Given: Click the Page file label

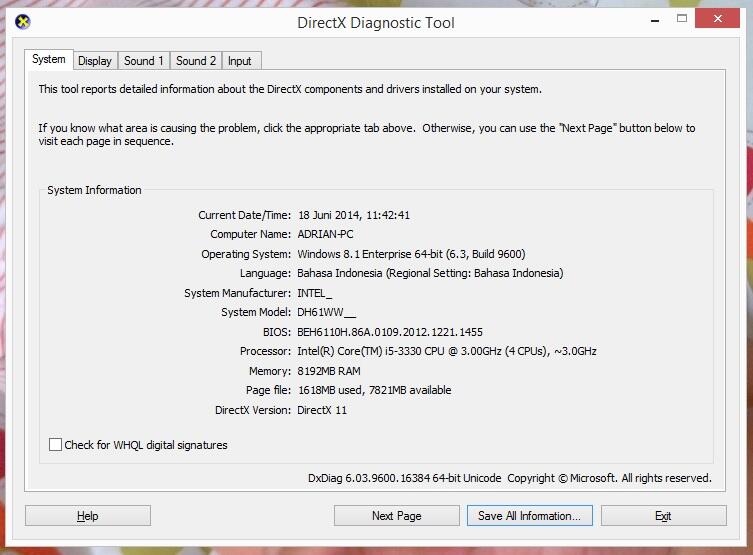Looking at the screenshot, I should [x=268, y=390].
